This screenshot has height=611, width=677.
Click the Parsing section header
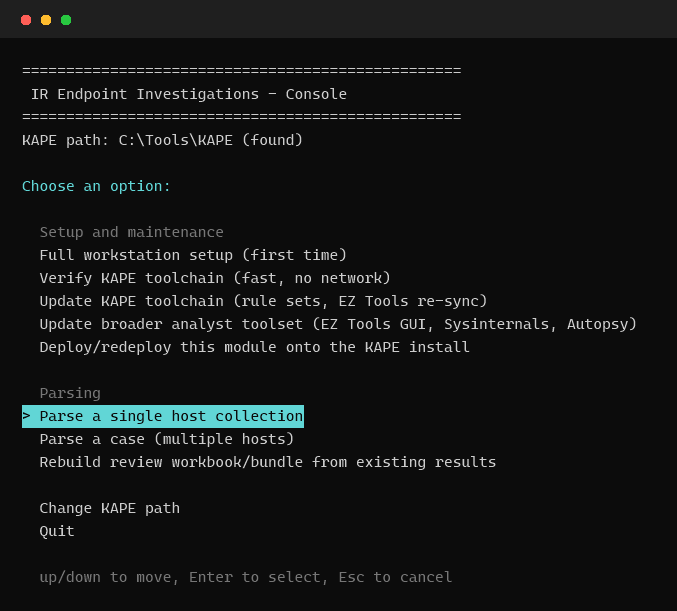click(70, 393)
